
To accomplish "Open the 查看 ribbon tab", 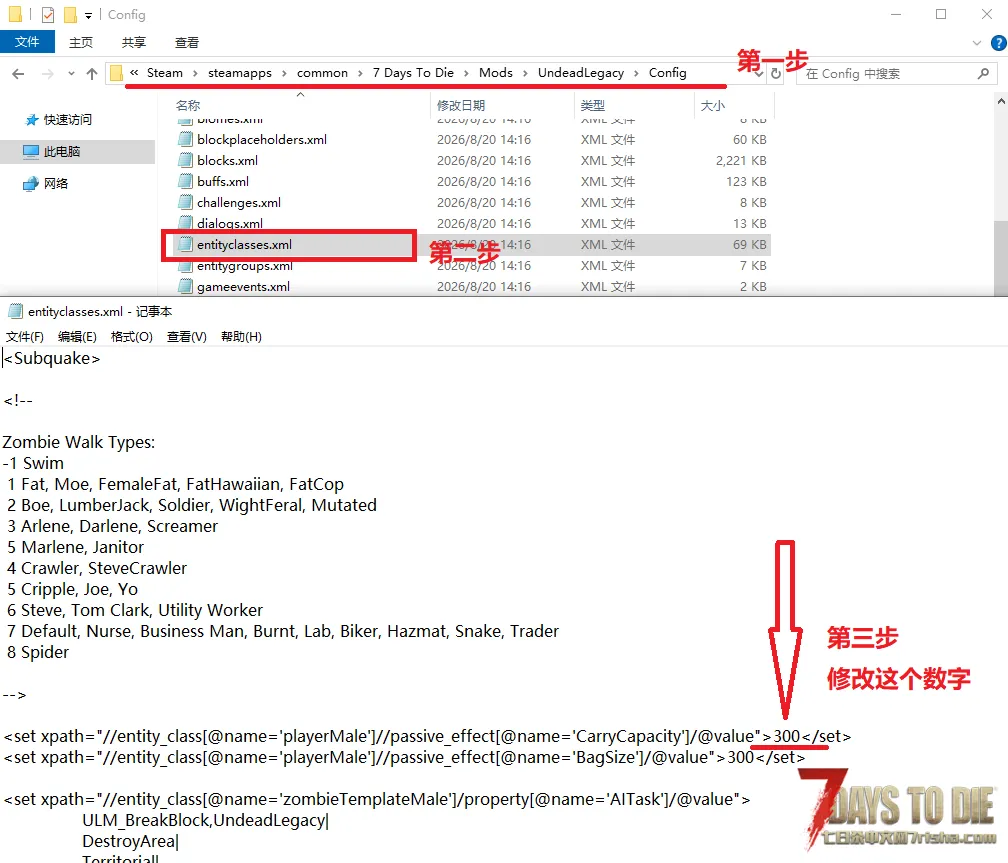I will pos(186,42).
